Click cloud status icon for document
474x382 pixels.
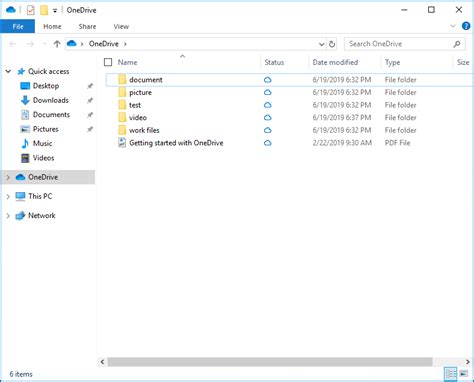click(x=267, y=80)
